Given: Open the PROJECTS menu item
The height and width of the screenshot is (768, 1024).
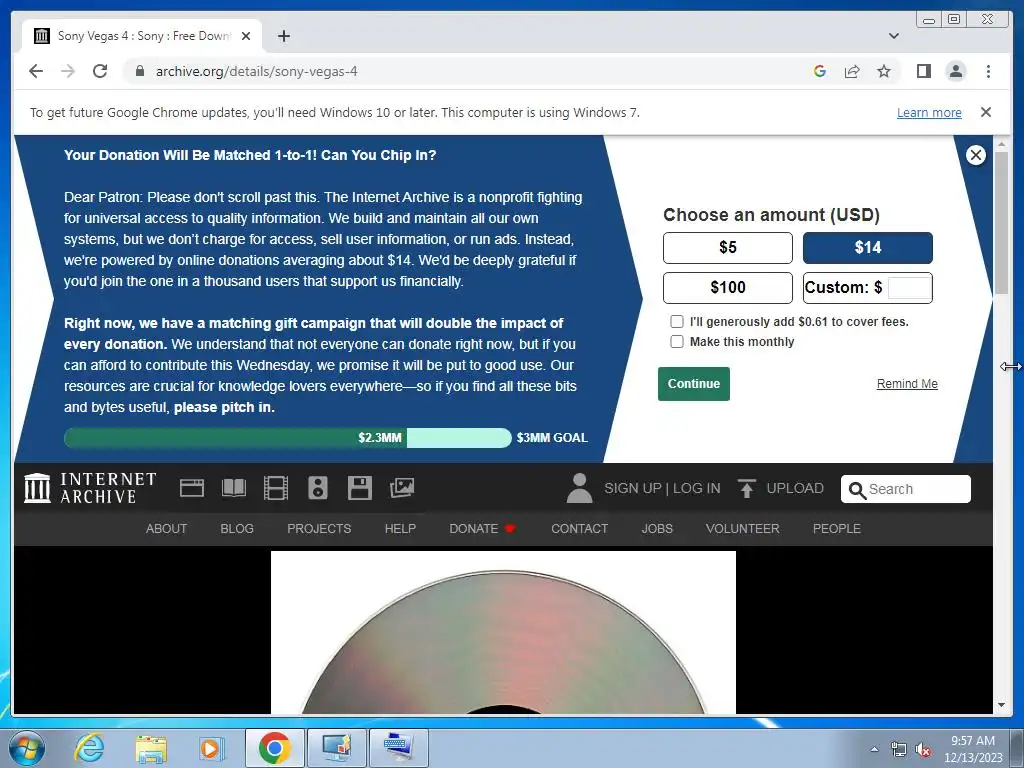Looking at the screenshot, I should pos(319,528).
